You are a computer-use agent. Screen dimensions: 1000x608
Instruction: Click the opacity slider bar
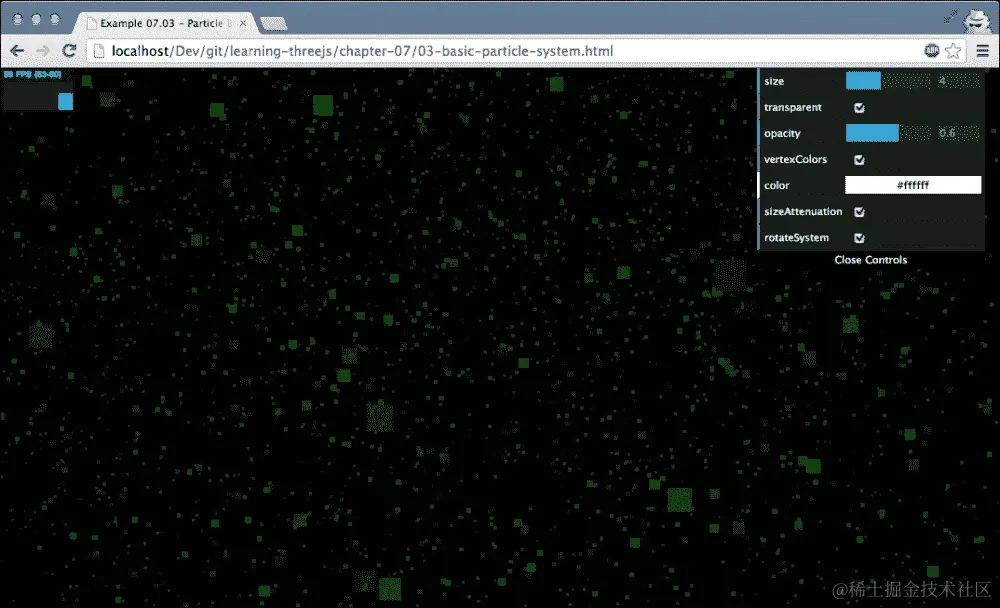[x=872, y=132]
